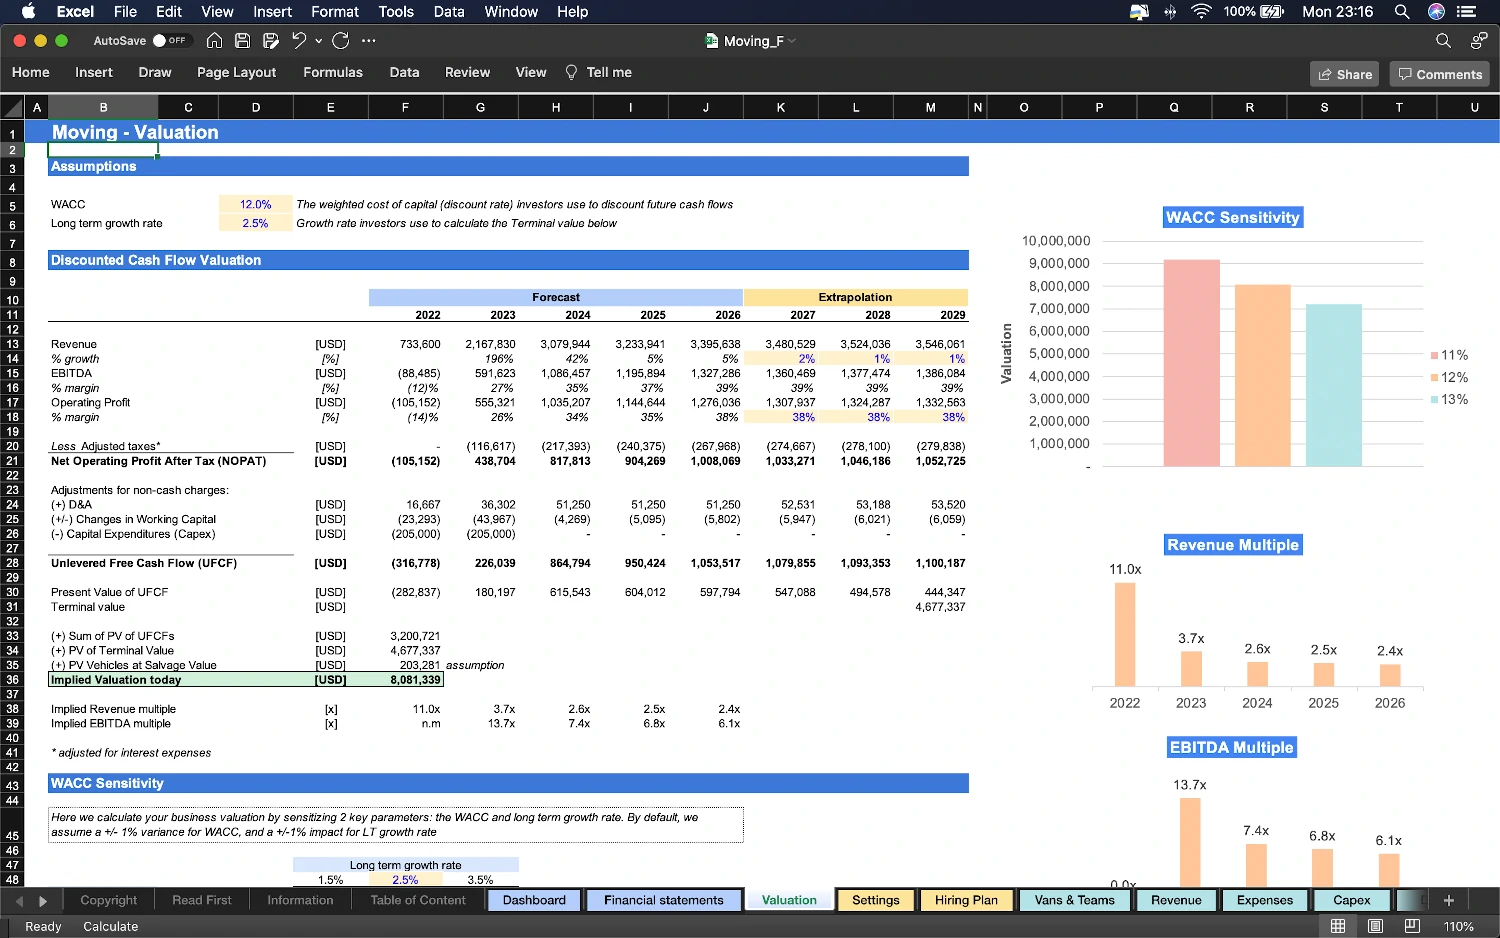The image size is (1500, 938).
Task: Switch to Normal view icon in status bar
Action: tap(1338, 926)
